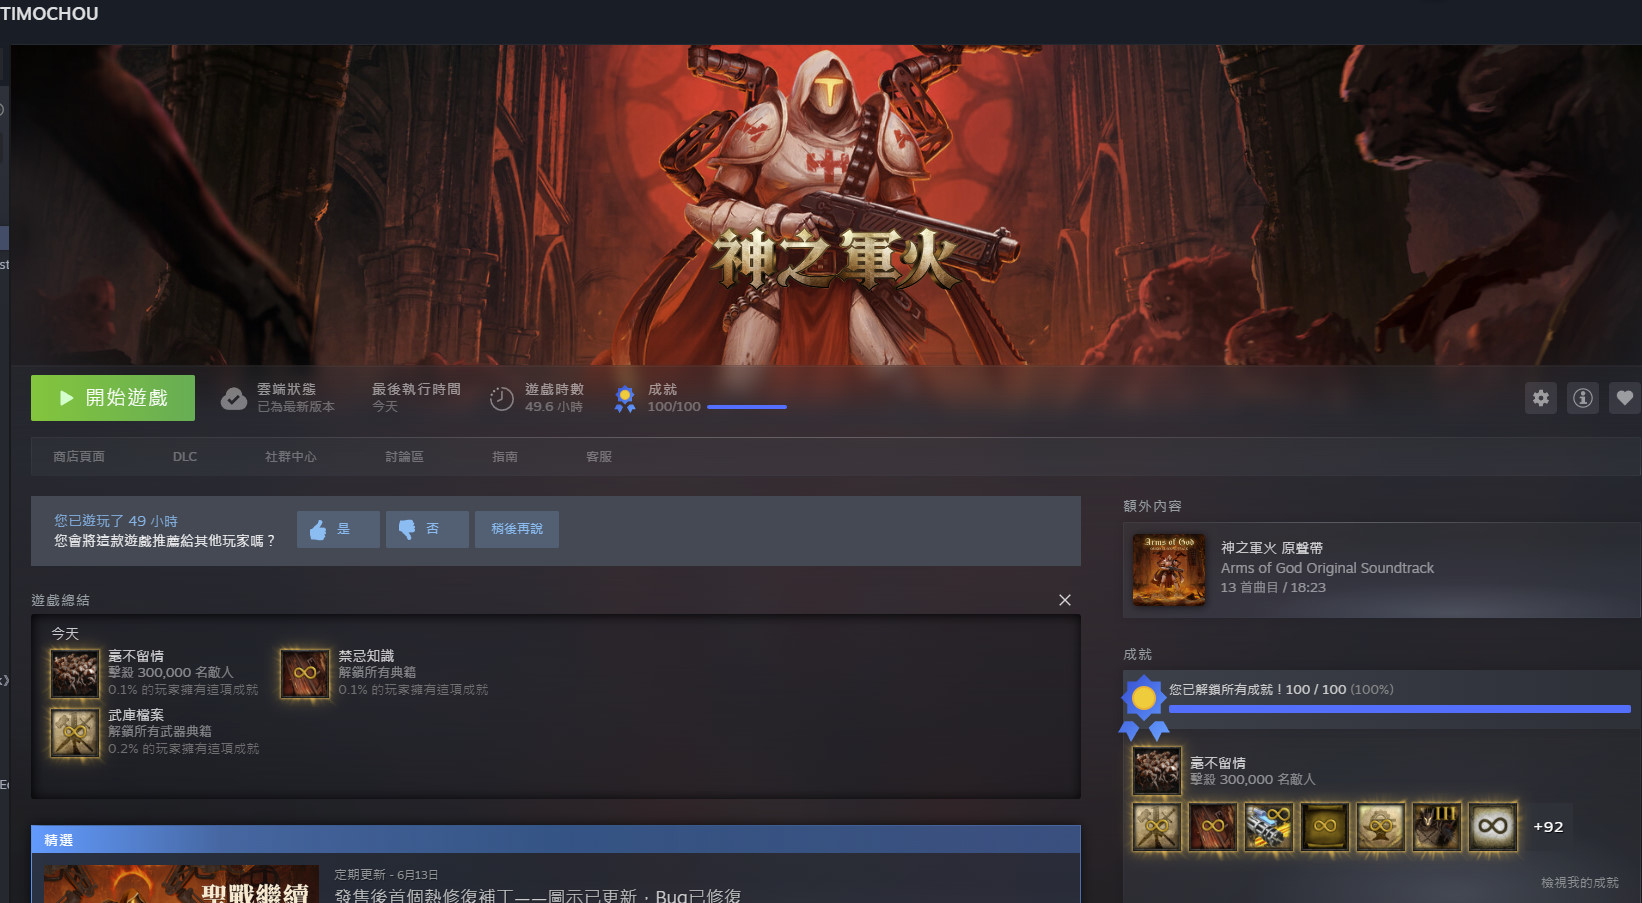Click the 0.2% 的玩家擁有這項成就 text
The image size is (1642, 903).
[183, 749]
